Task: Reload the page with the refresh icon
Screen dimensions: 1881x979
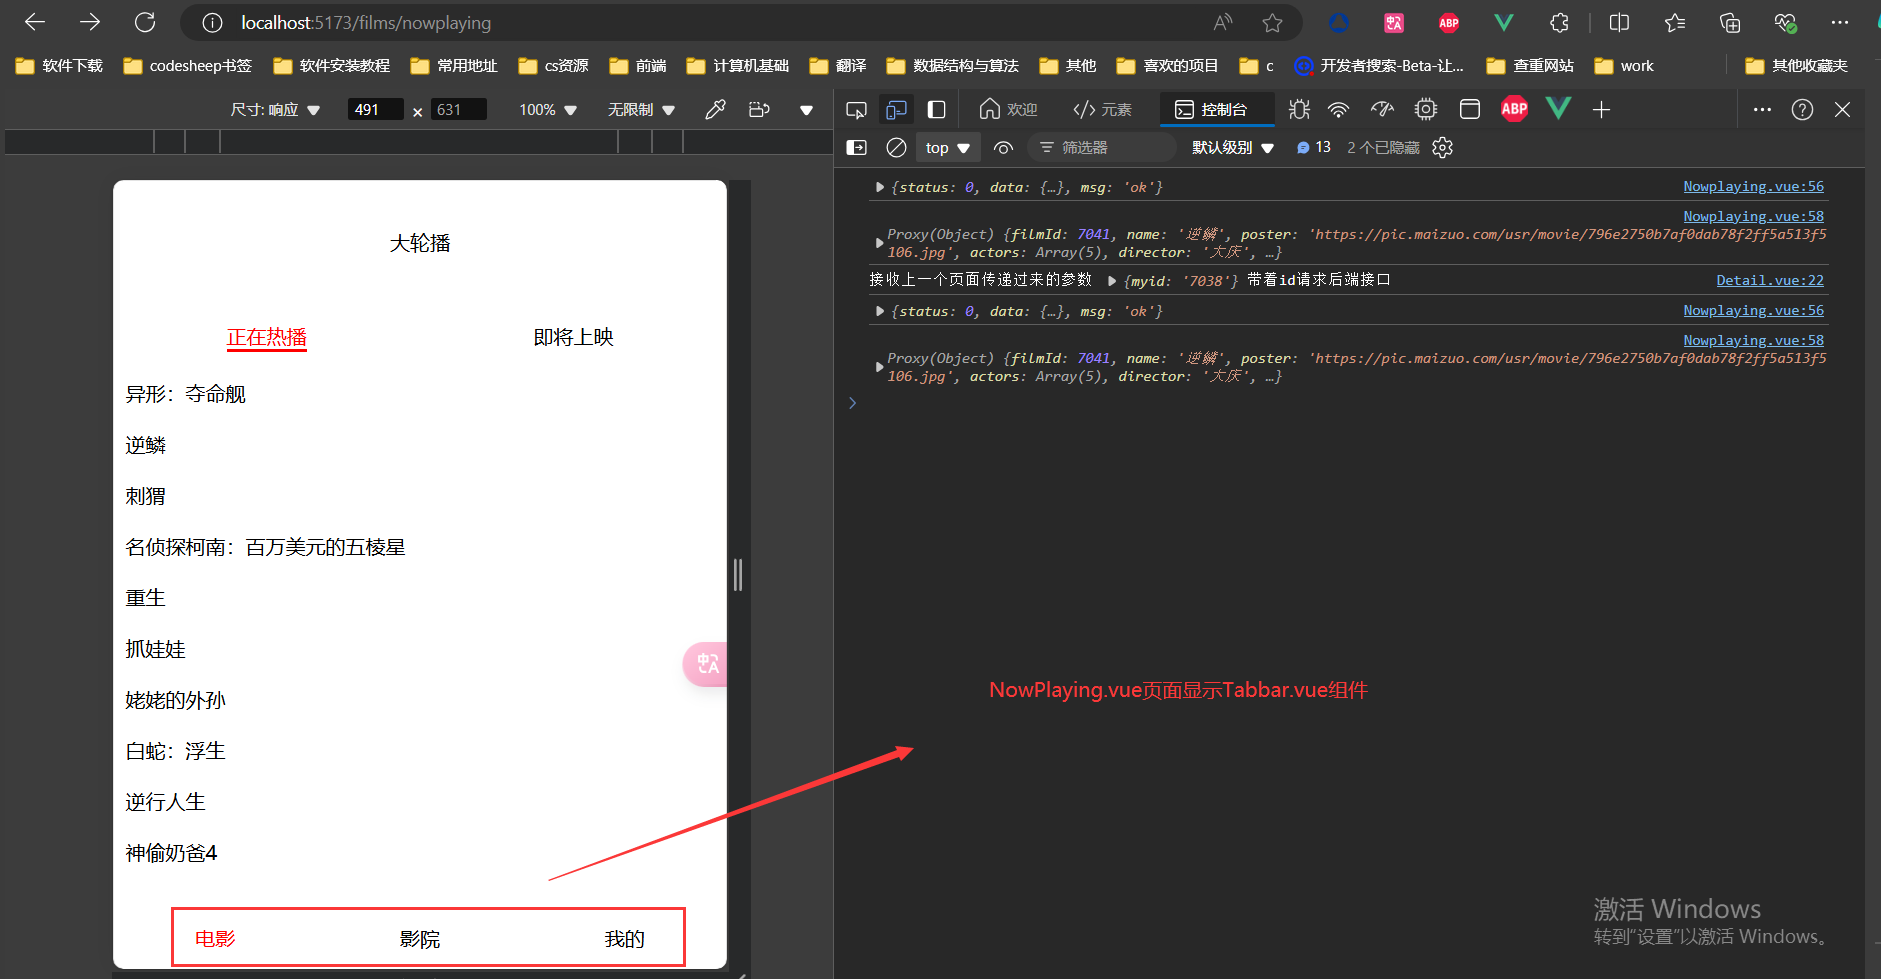Action: coord(145,22)
